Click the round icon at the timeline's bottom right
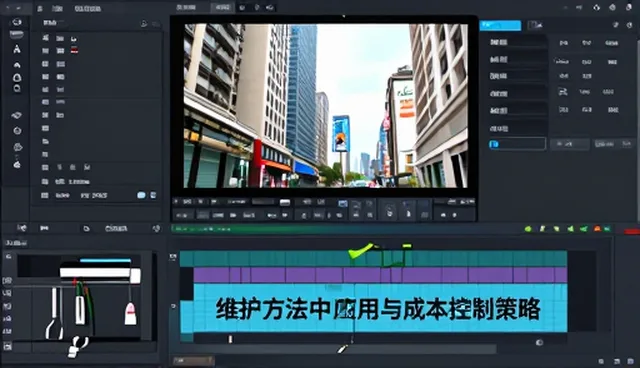 click(x=540, y=342)
